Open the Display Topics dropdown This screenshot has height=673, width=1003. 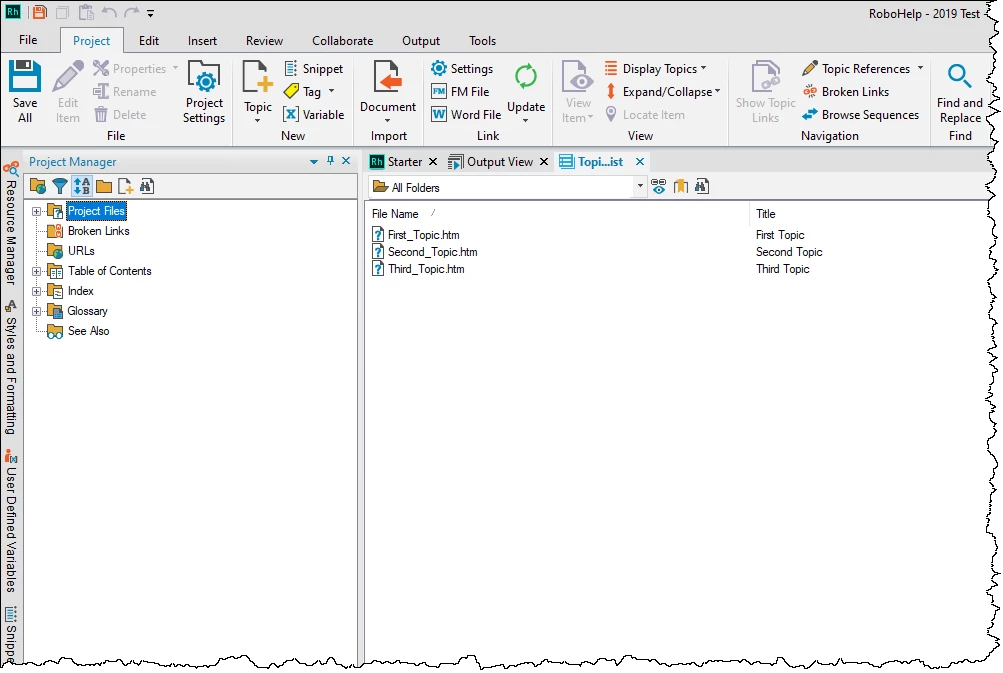[656, 68]
